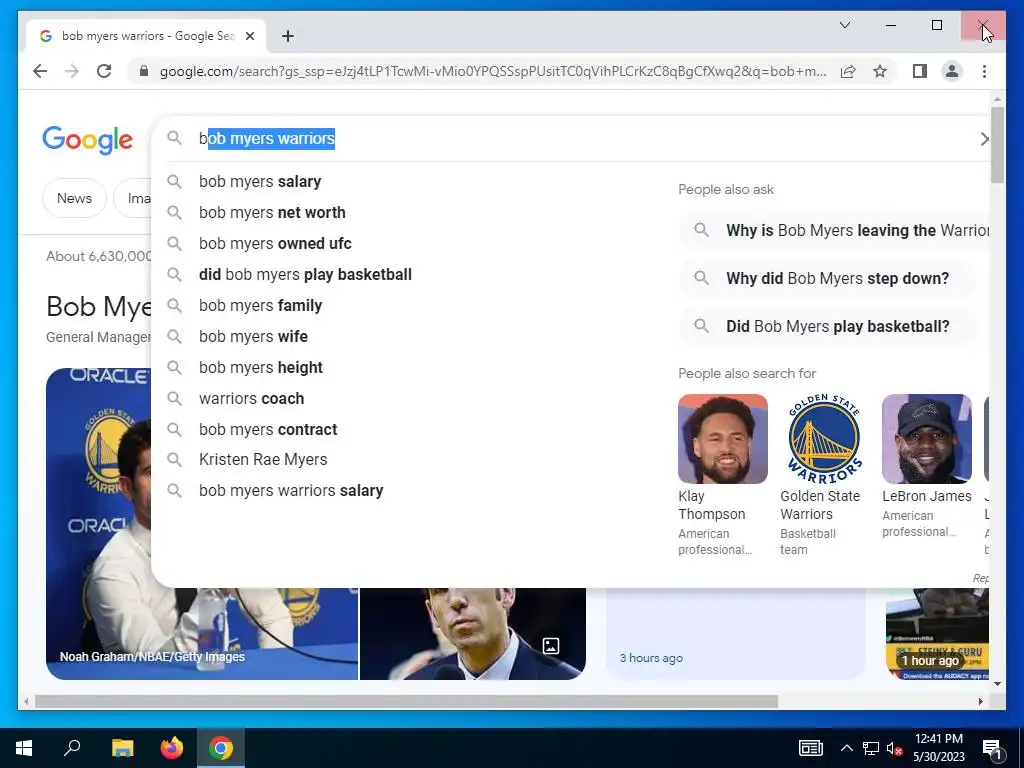The height and width of the screenshot is (768, 1024).
Task: Click the vertical scrollbar thumb
Action: 997,145
